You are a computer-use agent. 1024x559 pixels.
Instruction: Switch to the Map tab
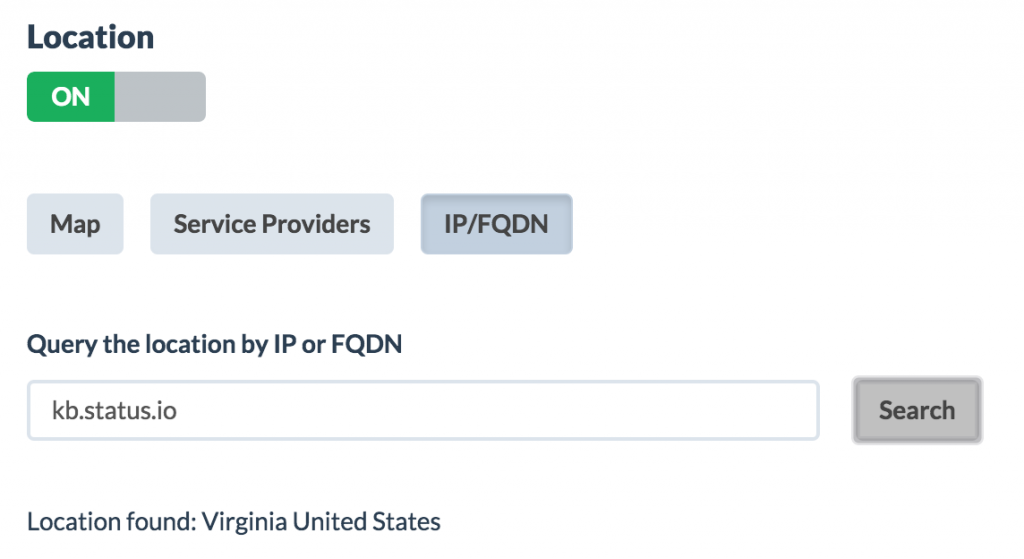75,224
